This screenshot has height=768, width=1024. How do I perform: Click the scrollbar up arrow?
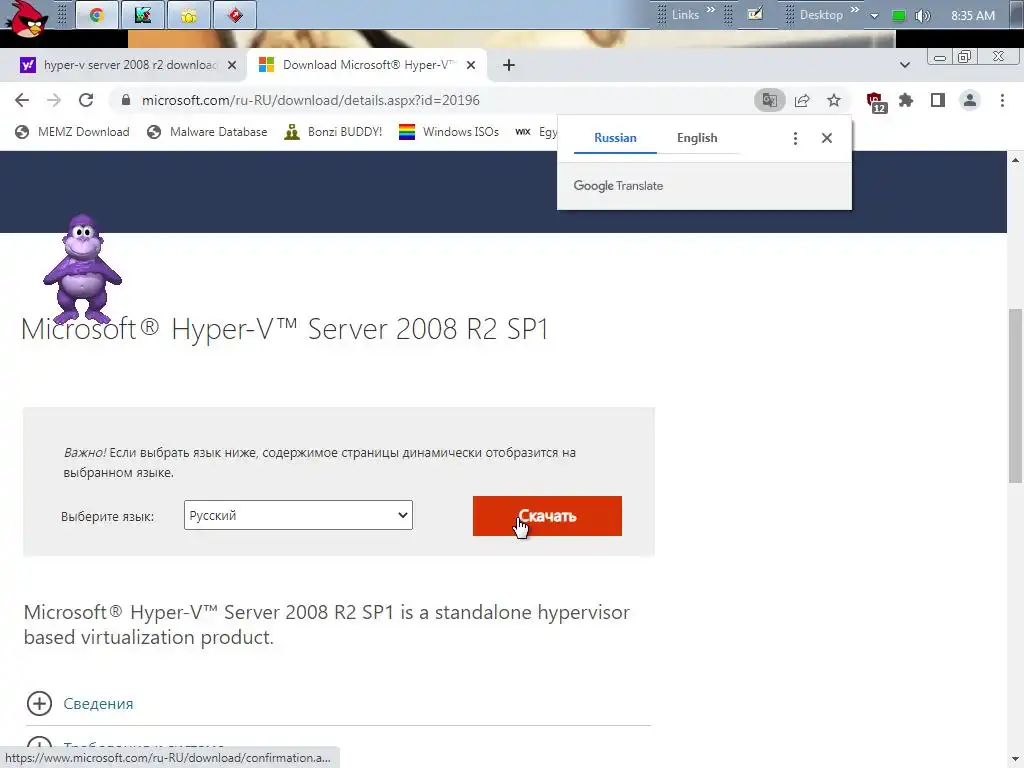1016,159
